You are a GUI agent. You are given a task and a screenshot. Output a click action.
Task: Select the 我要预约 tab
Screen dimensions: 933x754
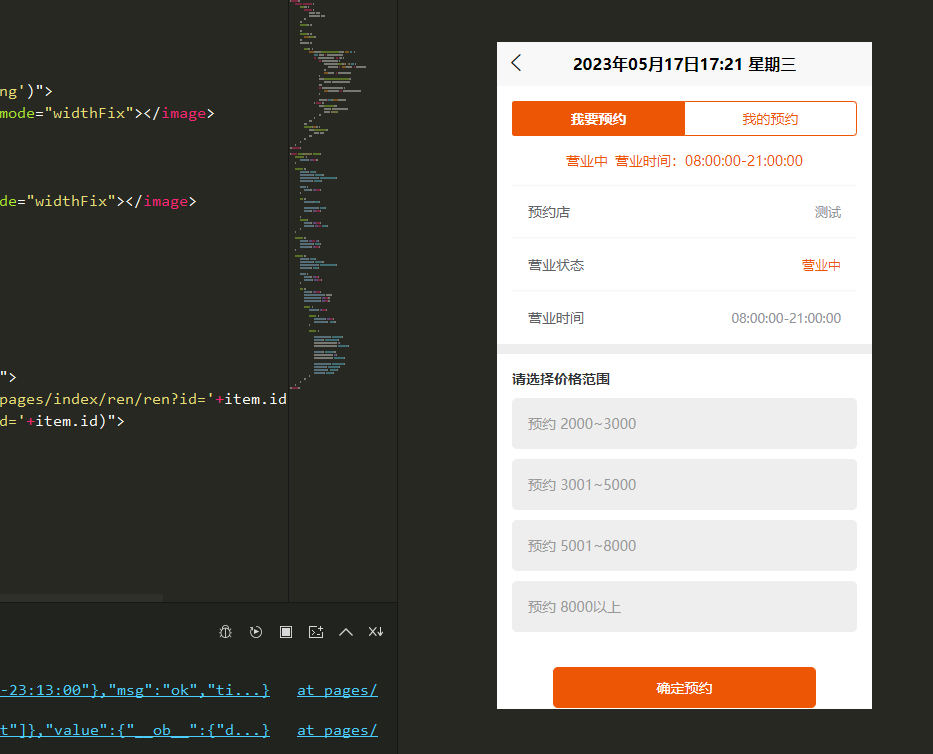click(x=598, y=119)
